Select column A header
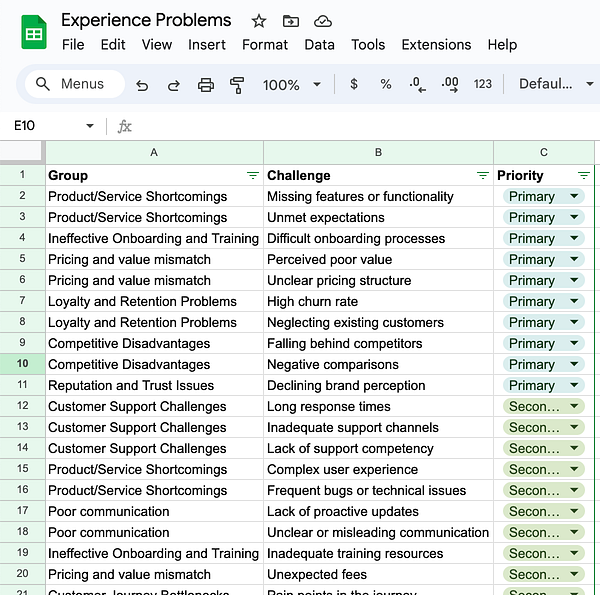This screenshot has width=600, height=595. click(x=154, y=152)
